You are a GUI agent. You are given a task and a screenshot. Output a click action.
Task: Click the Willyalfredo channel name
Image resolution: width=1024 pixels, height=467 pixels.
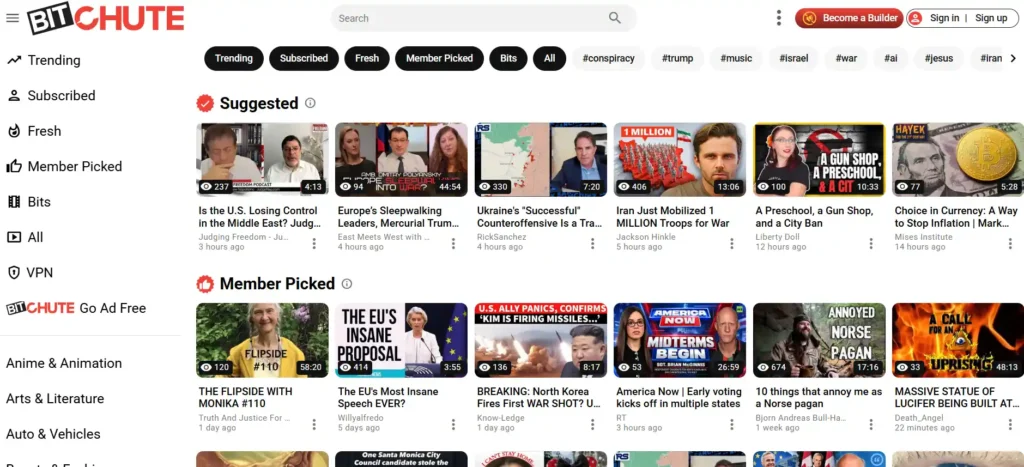pos(360,417)
